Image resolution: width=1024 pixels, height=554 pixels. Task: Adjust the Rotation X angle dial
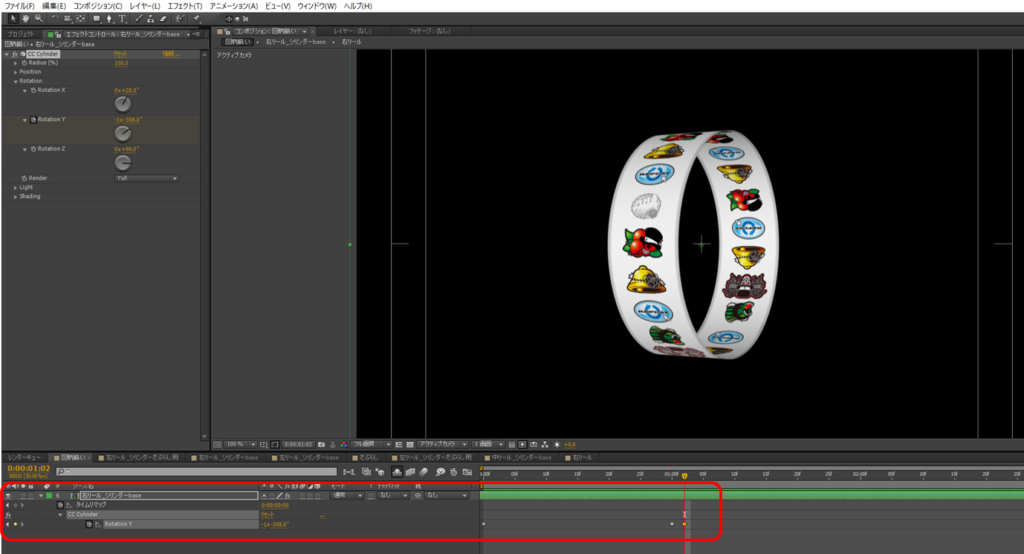123,104
